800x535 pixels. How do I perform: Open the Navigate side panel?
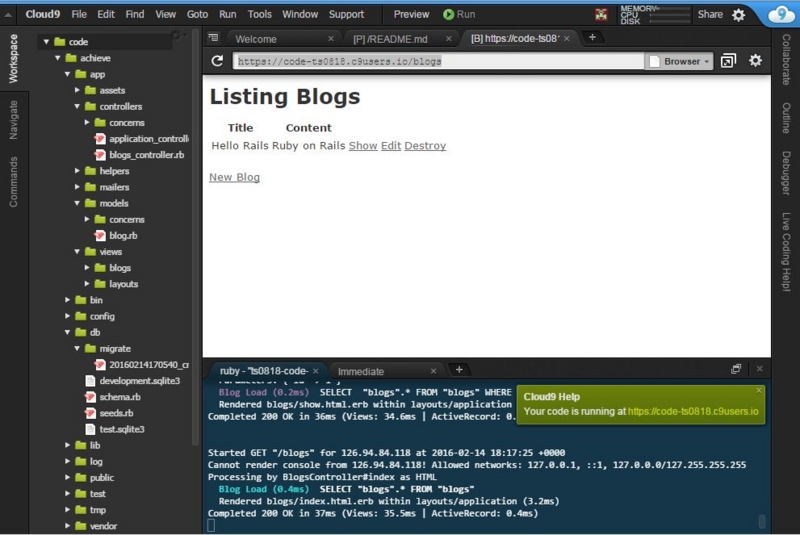coord(13,120)
